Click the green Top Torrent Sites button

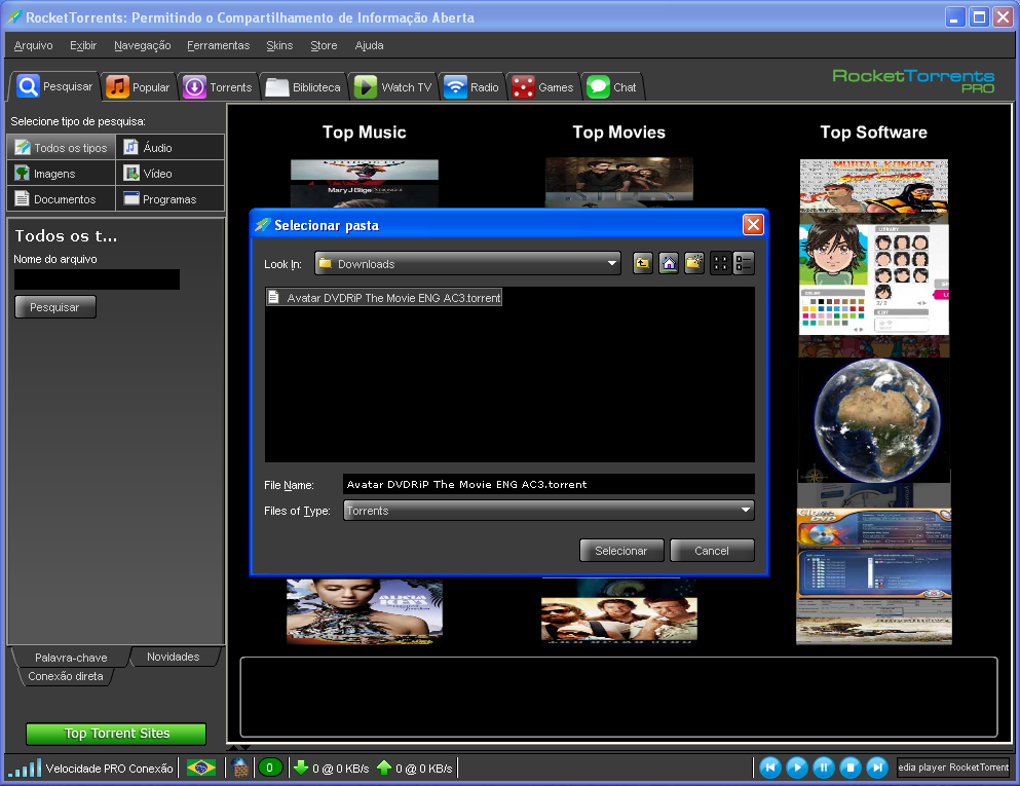tap(116, 734)
